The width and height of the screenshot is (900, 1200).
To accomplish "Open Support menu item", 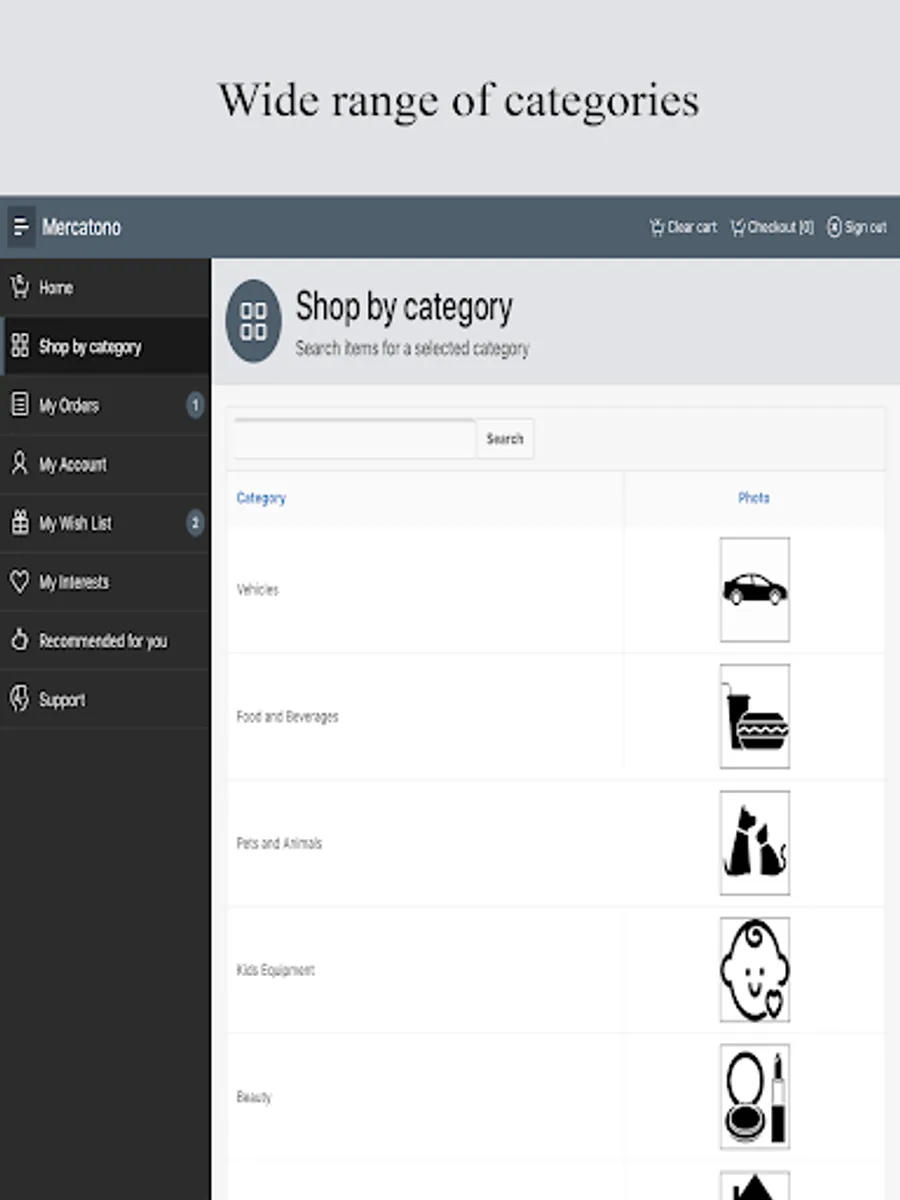I will point(105,700).
